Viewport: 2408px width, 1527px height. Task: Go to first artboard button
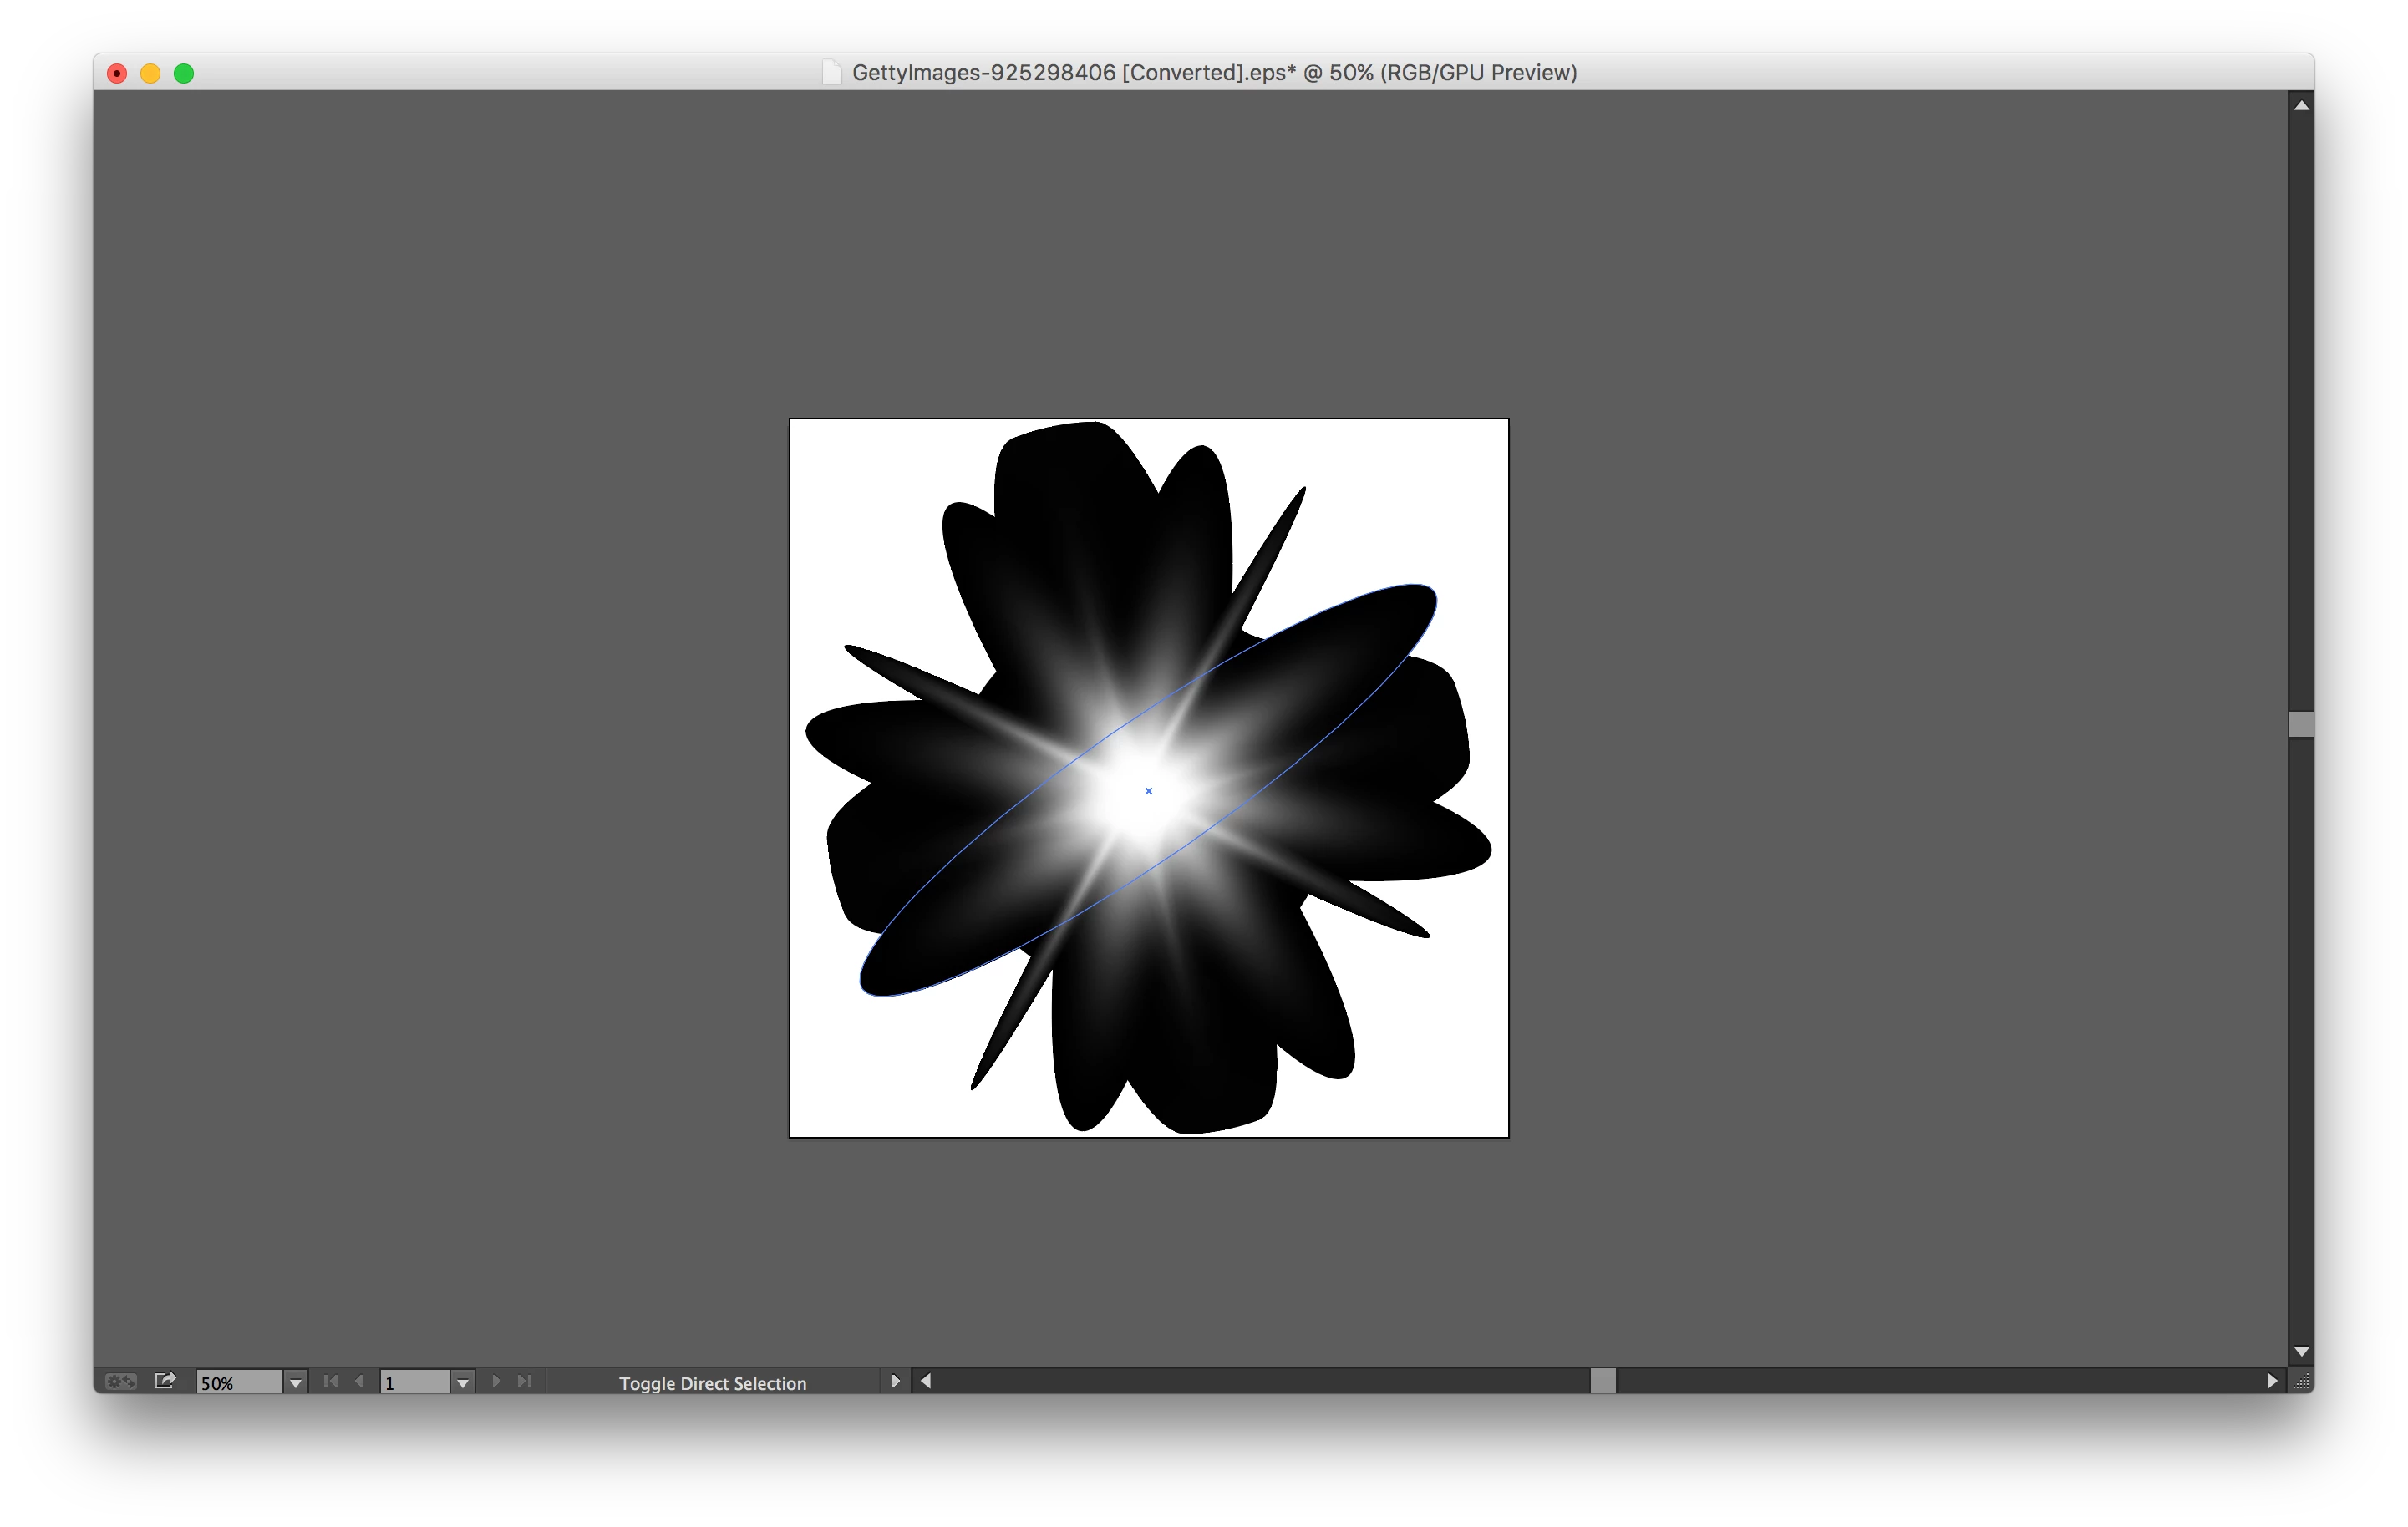(x=331, y=1381)
